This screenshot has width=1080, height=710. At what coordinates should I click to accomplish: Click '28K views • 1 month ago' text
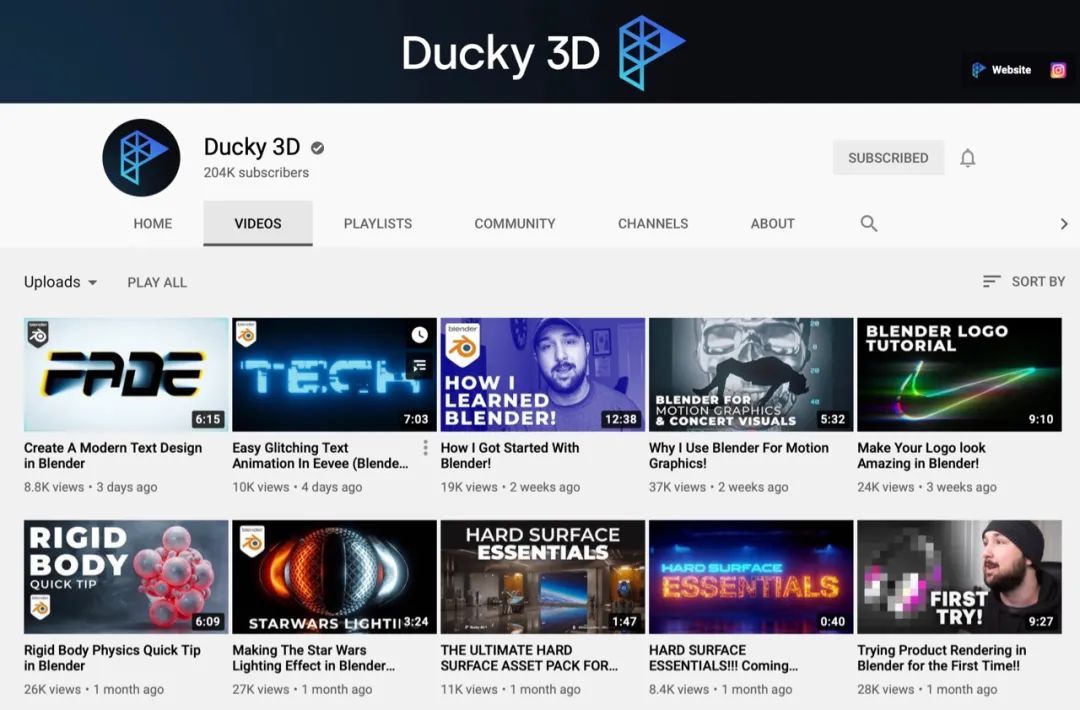pyautogui.click(x=927, y=689)
